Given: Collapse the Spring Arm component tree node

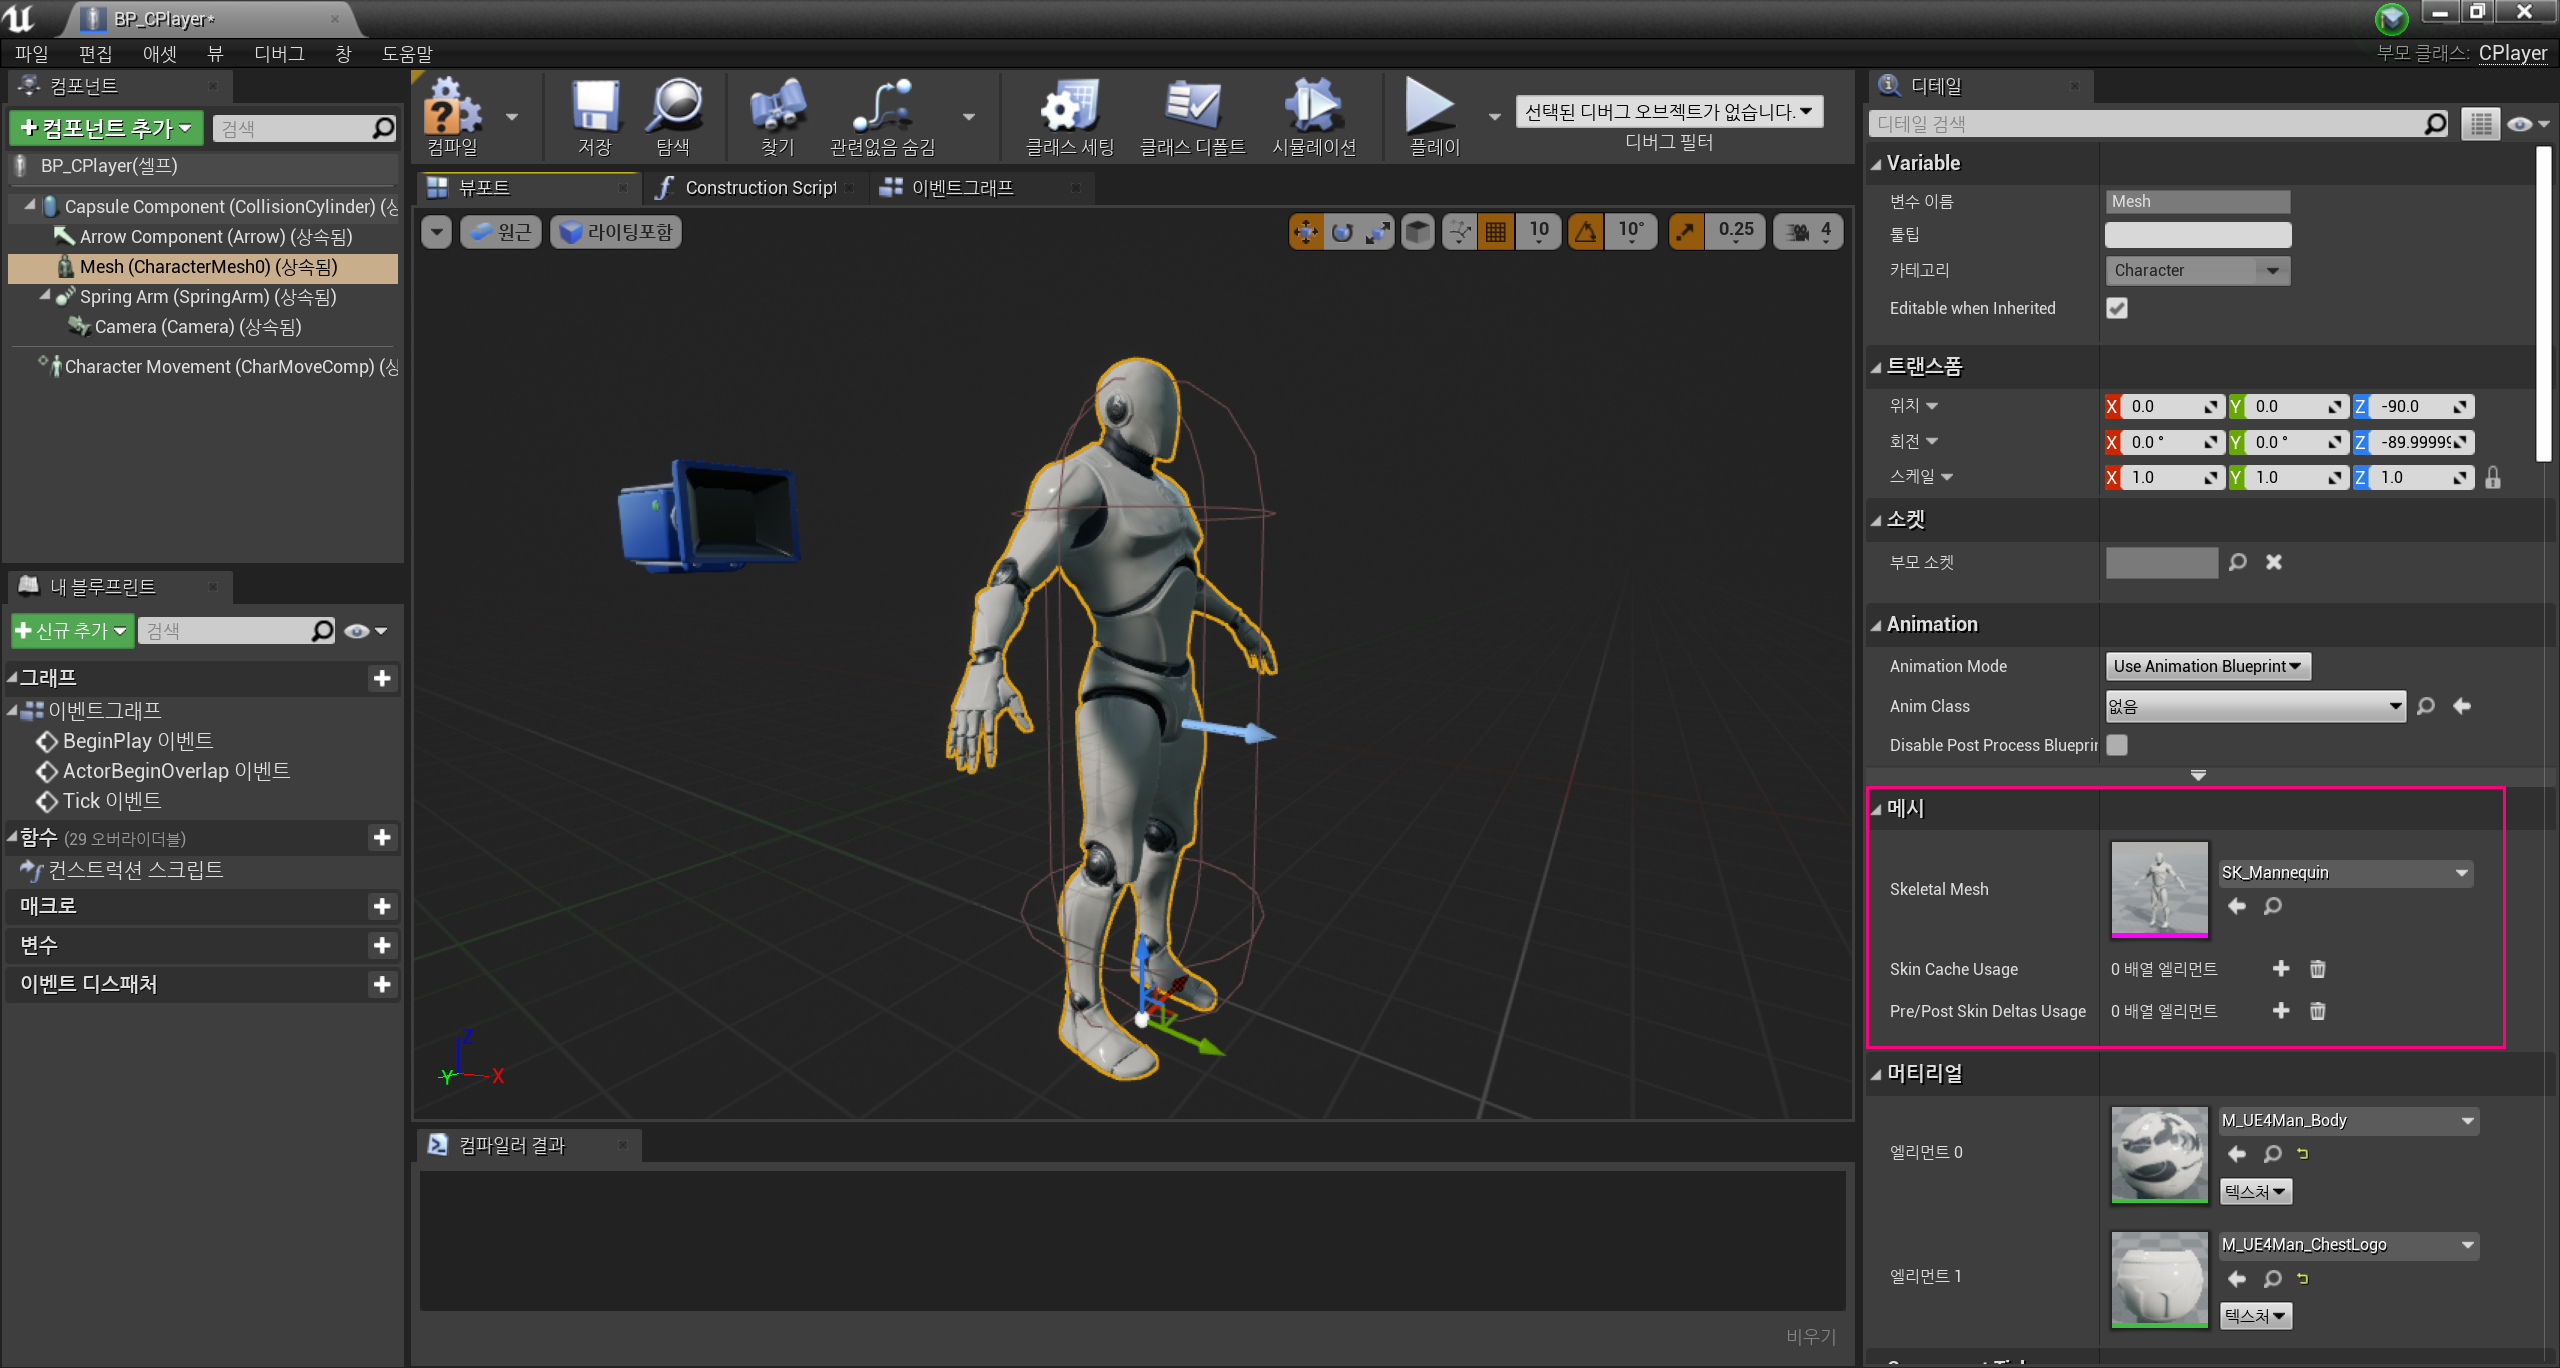Looking at the screenshot, I should coord(44,296).
